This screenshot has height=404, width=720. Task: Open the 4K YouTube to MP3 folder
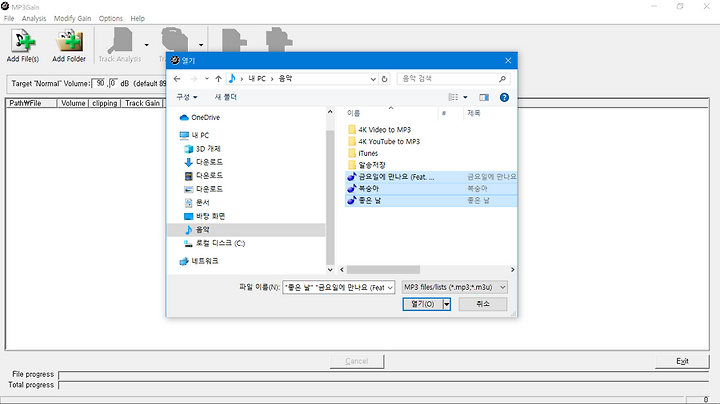click(384, 141)
